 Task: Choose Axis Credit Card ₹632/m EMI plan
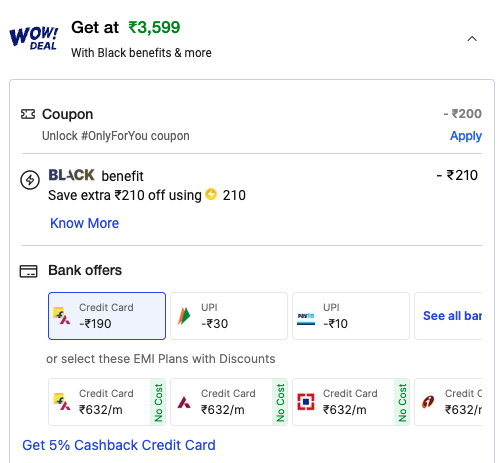pos(229,402)
